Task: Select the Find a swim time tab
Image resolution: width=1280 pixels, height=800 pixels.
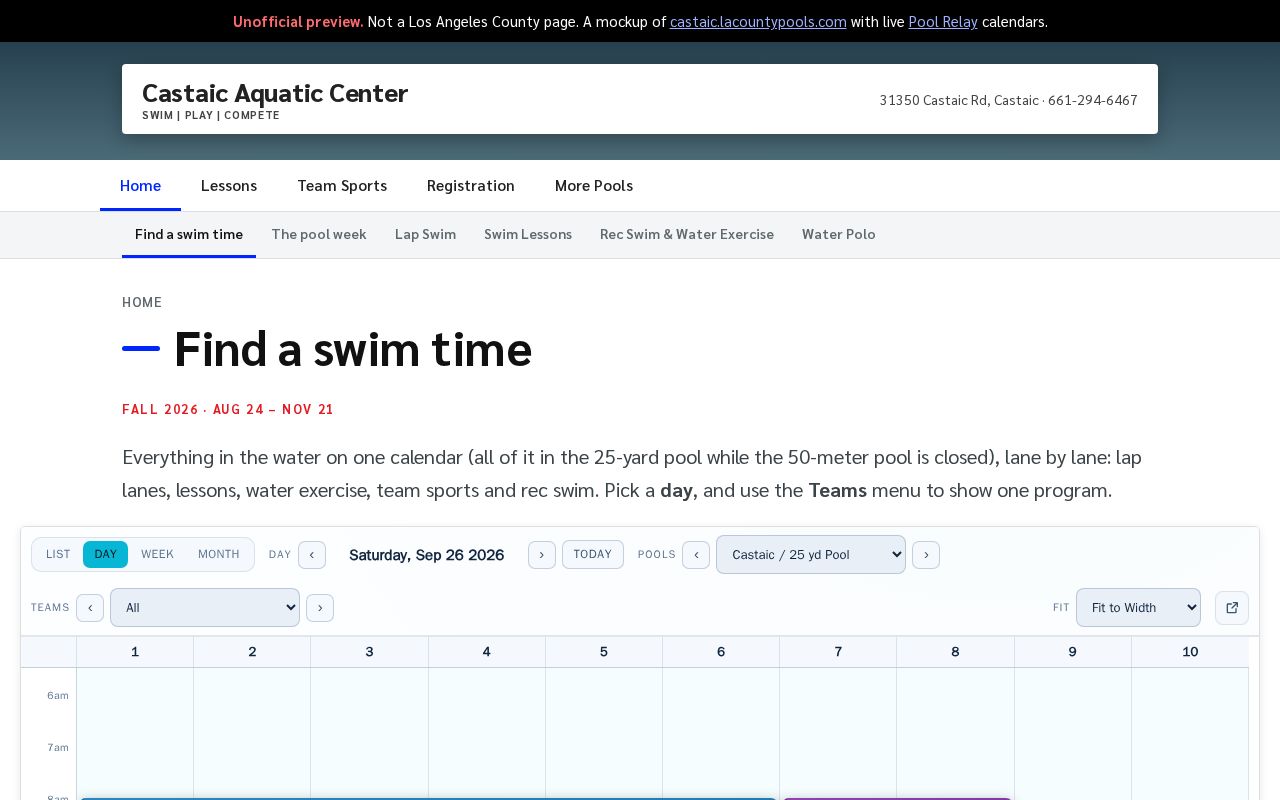Action: click(189, 234)
